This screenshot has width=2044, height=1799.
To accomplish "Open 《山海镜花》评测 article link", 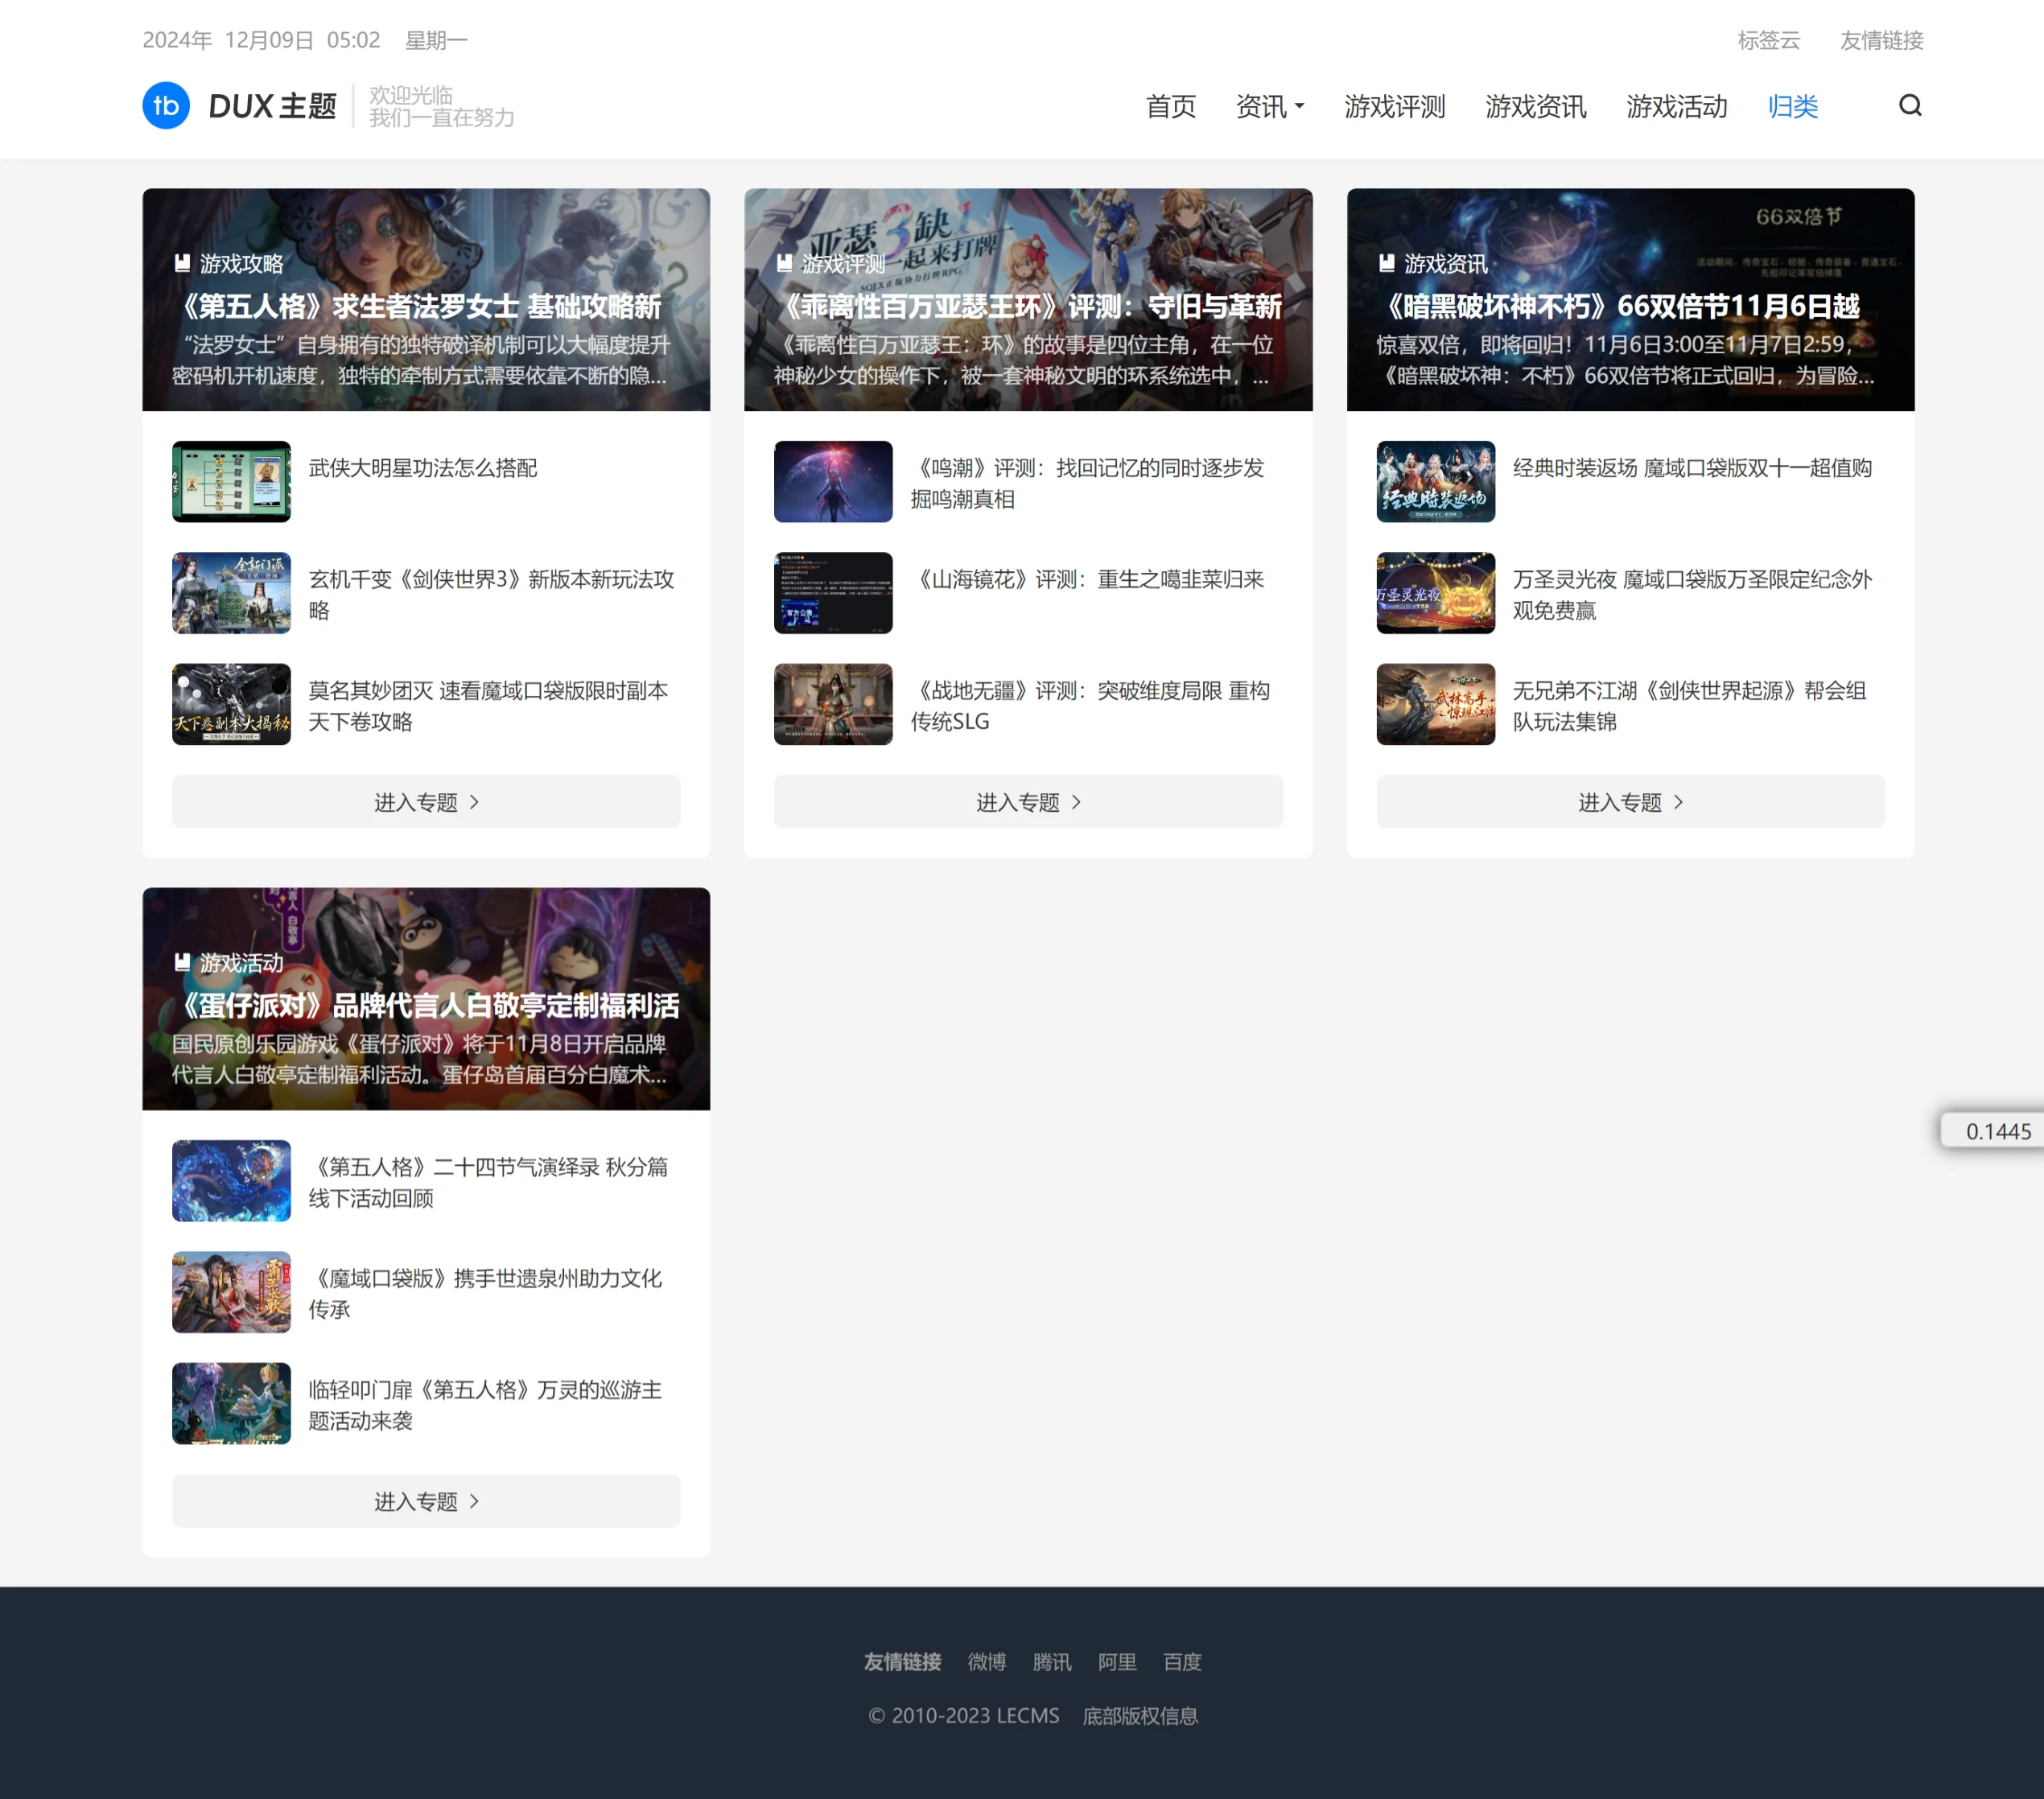I will coord(1089,579).
